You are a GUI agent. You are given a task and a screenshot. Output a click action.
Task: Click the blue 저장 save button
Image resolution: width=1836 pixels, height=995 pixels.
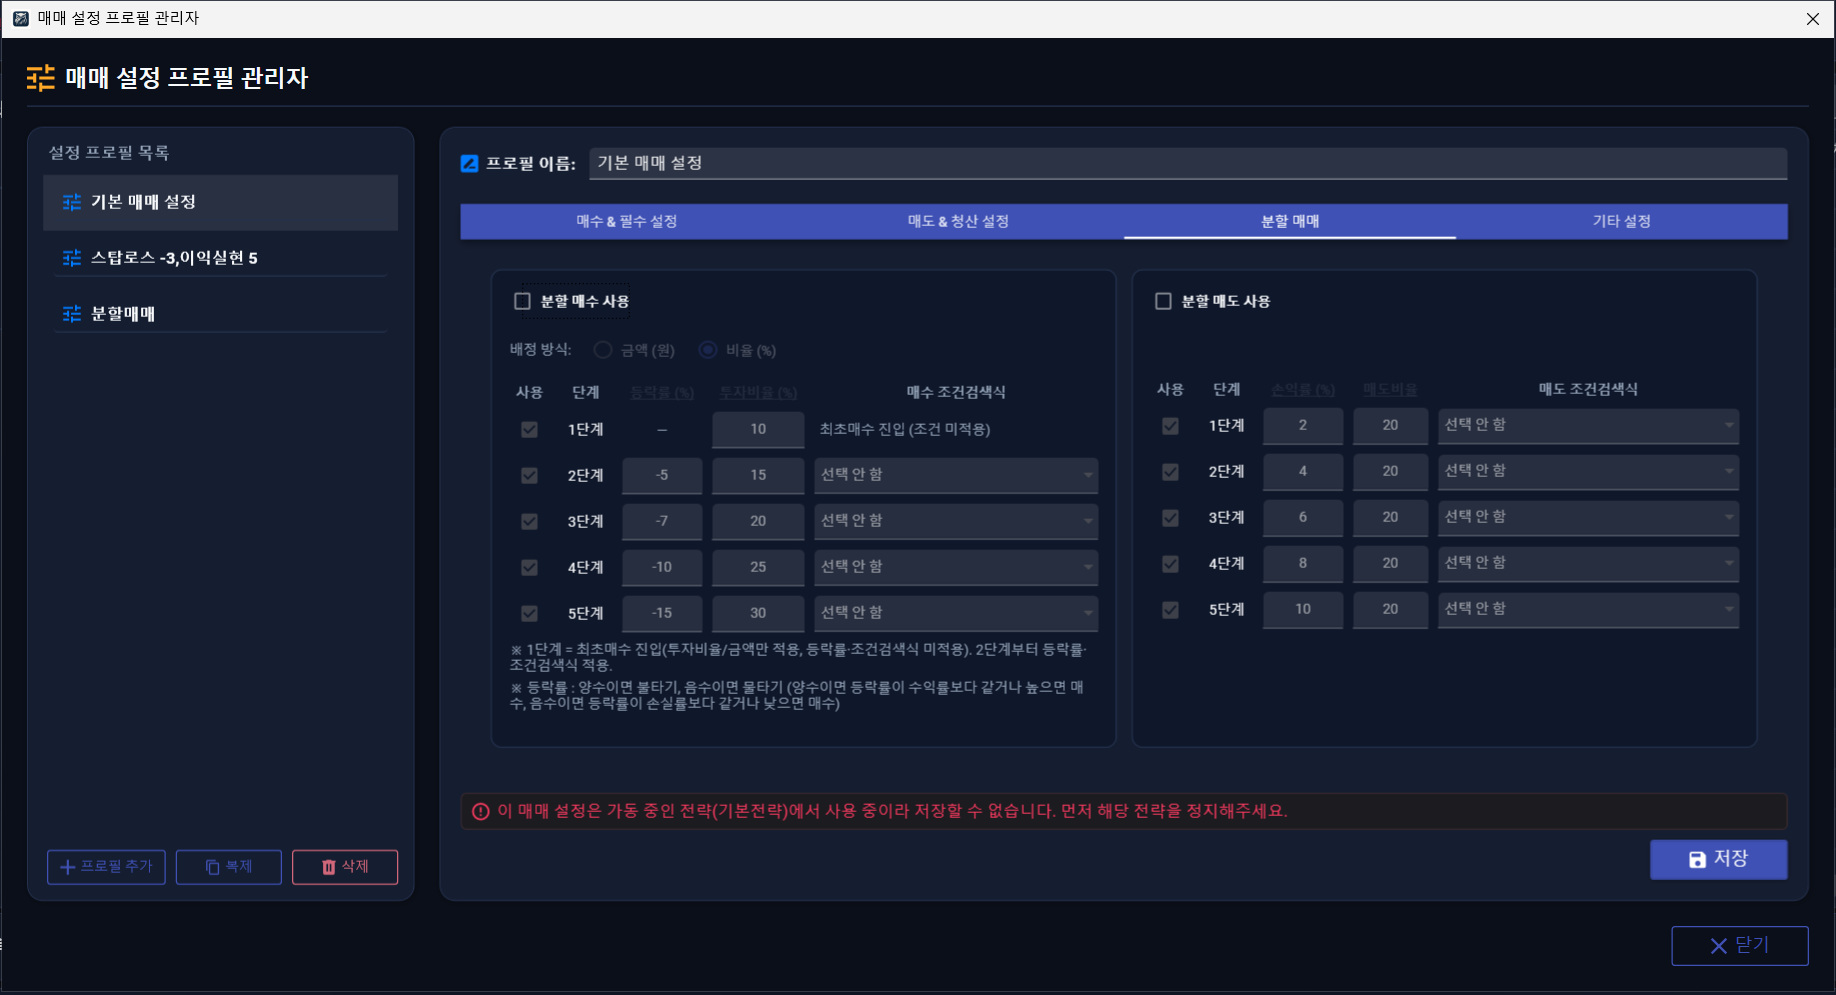coord(1718,859)
